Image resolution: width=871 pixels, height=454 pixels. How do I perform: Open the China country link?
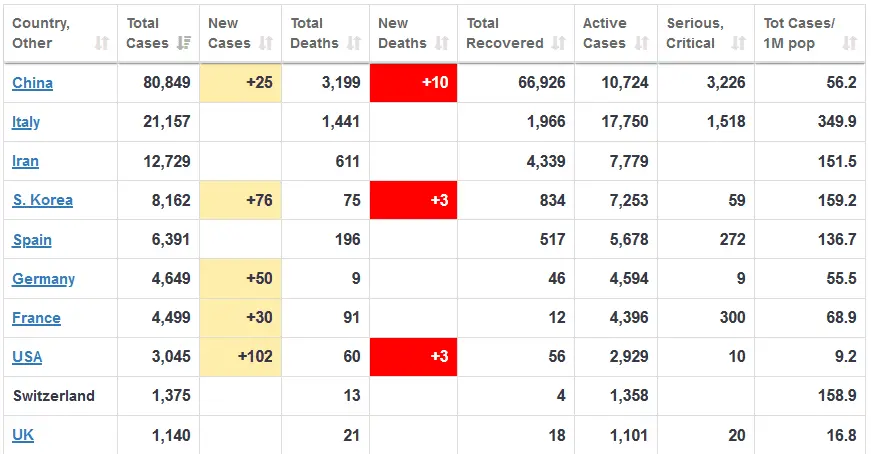pos(32,83)
